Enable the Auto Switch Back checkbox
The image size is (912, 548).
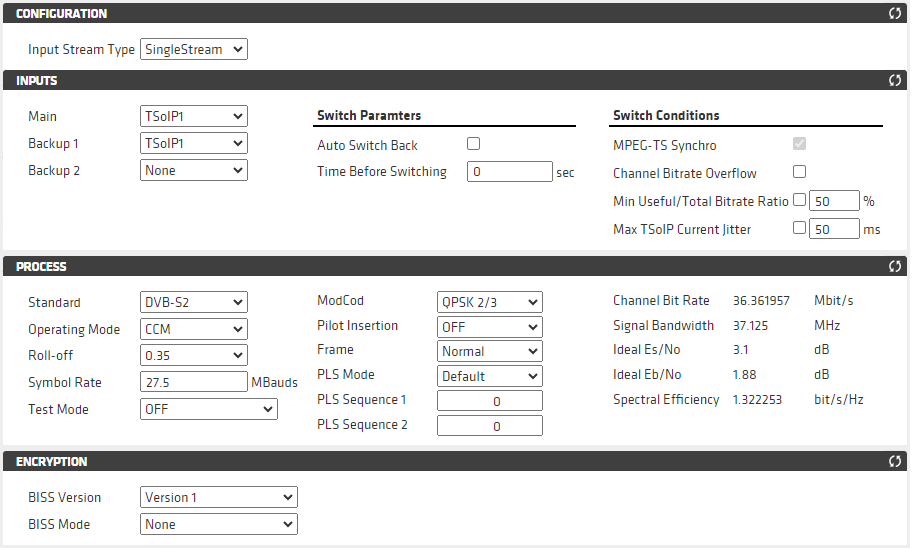[x=474, y=144]
